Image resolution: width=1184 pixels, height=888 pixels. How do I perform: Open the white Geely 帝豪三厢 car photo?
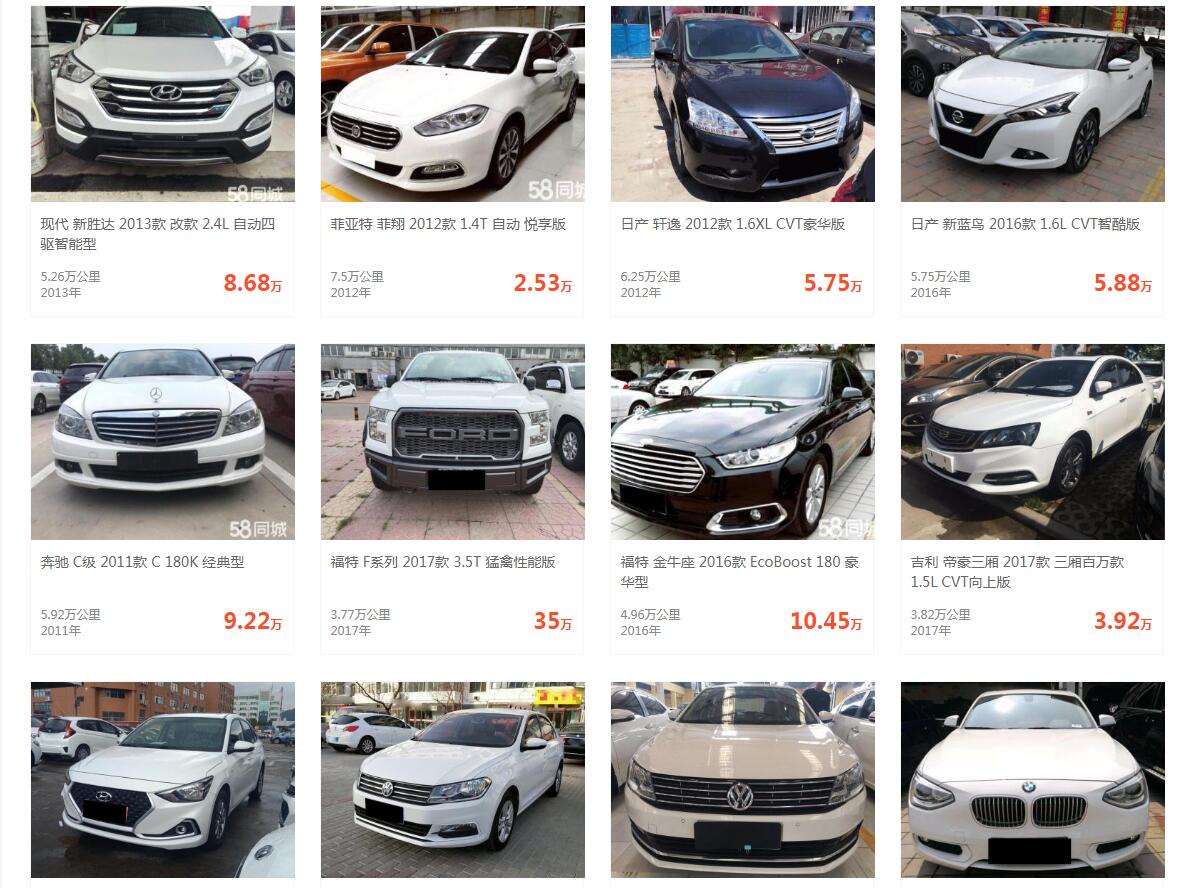[x=1032, y=442]
